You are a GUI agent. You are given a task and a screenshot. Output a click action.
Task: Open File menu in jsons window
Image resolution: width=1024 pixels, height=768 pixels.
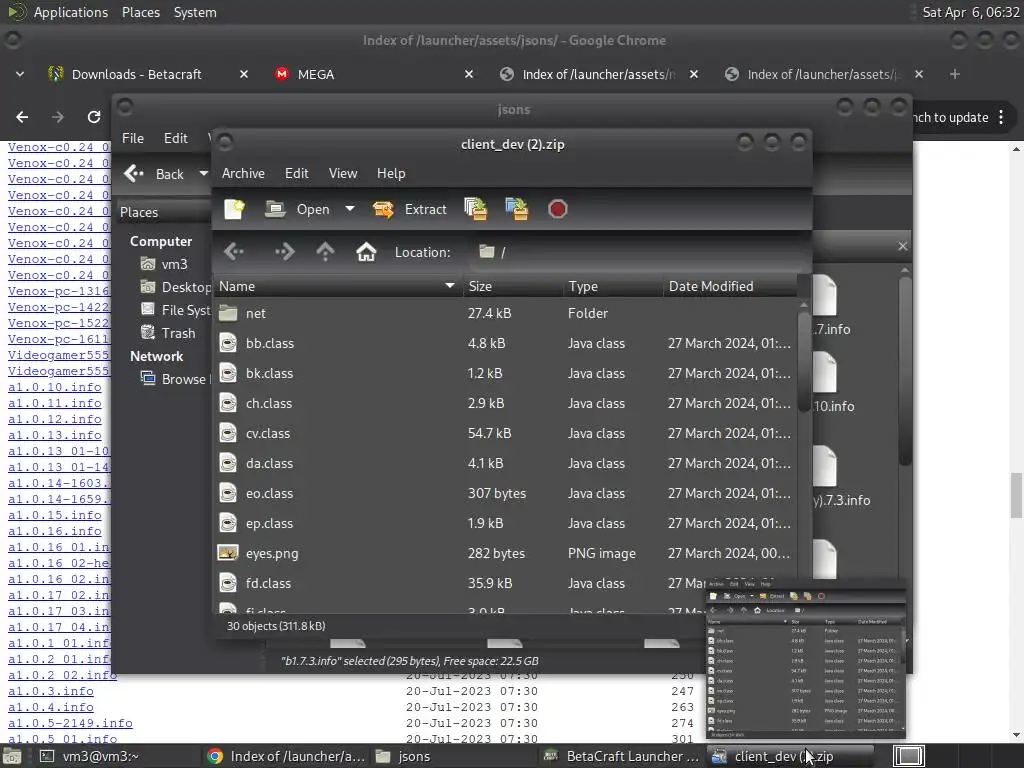133,138
